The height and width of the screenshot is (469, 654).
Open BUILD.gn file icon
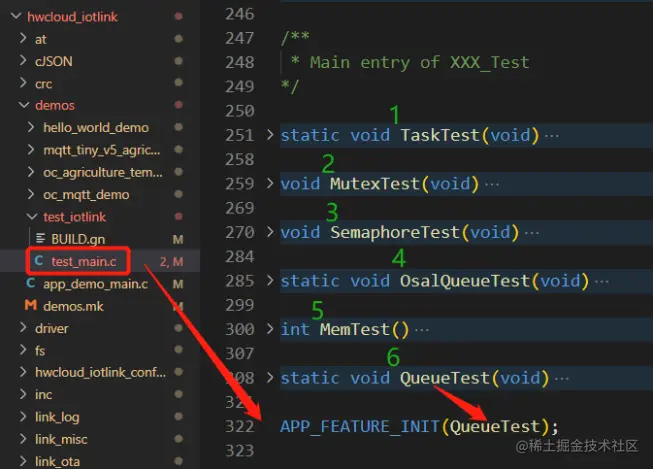click(40, 238)
